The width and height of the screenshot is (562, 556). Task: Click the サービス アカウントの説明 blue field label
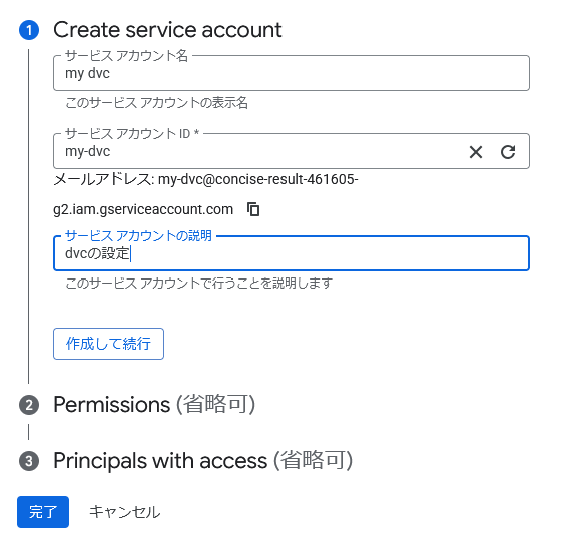pyautogui.click(x=138, y=236)
